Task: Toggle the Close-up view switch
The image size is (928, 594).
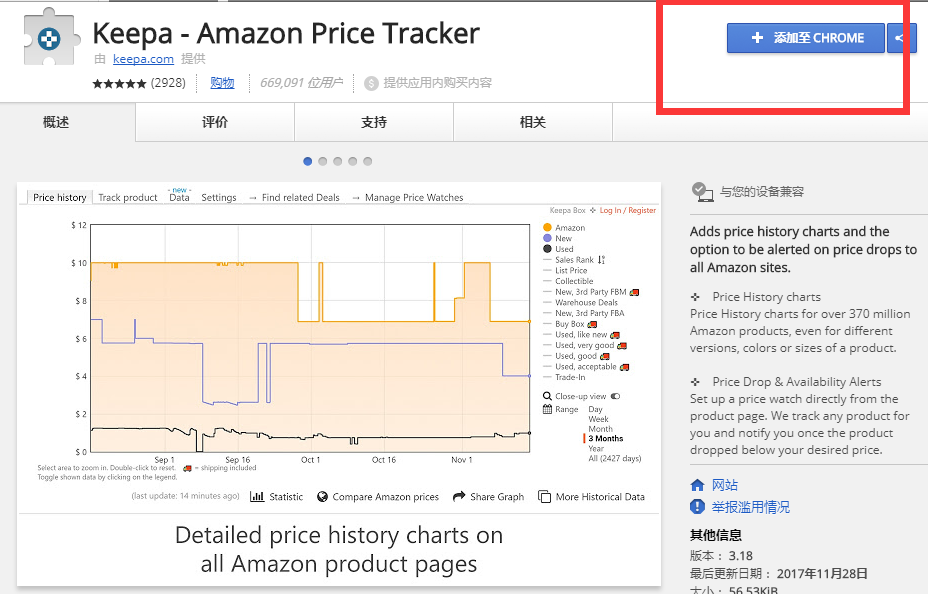Action: click(x=616, y=396)
